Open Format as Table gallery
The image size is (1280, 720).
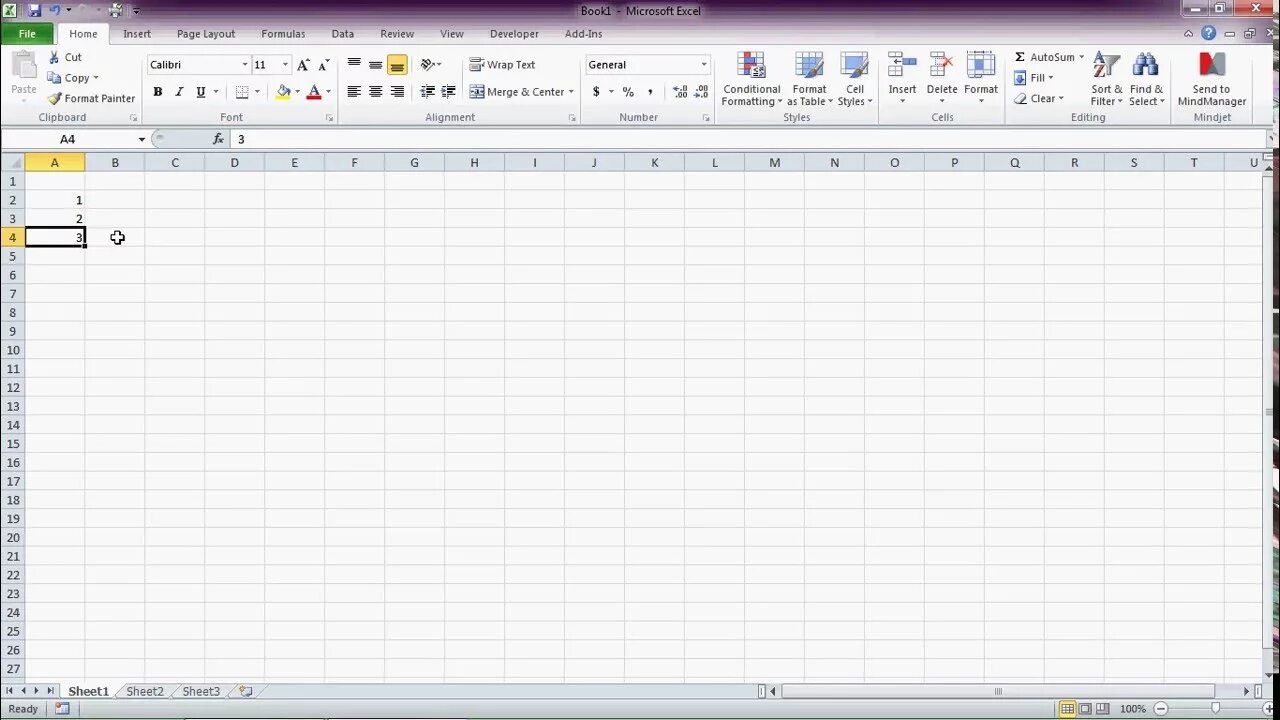tap(809, 79)
